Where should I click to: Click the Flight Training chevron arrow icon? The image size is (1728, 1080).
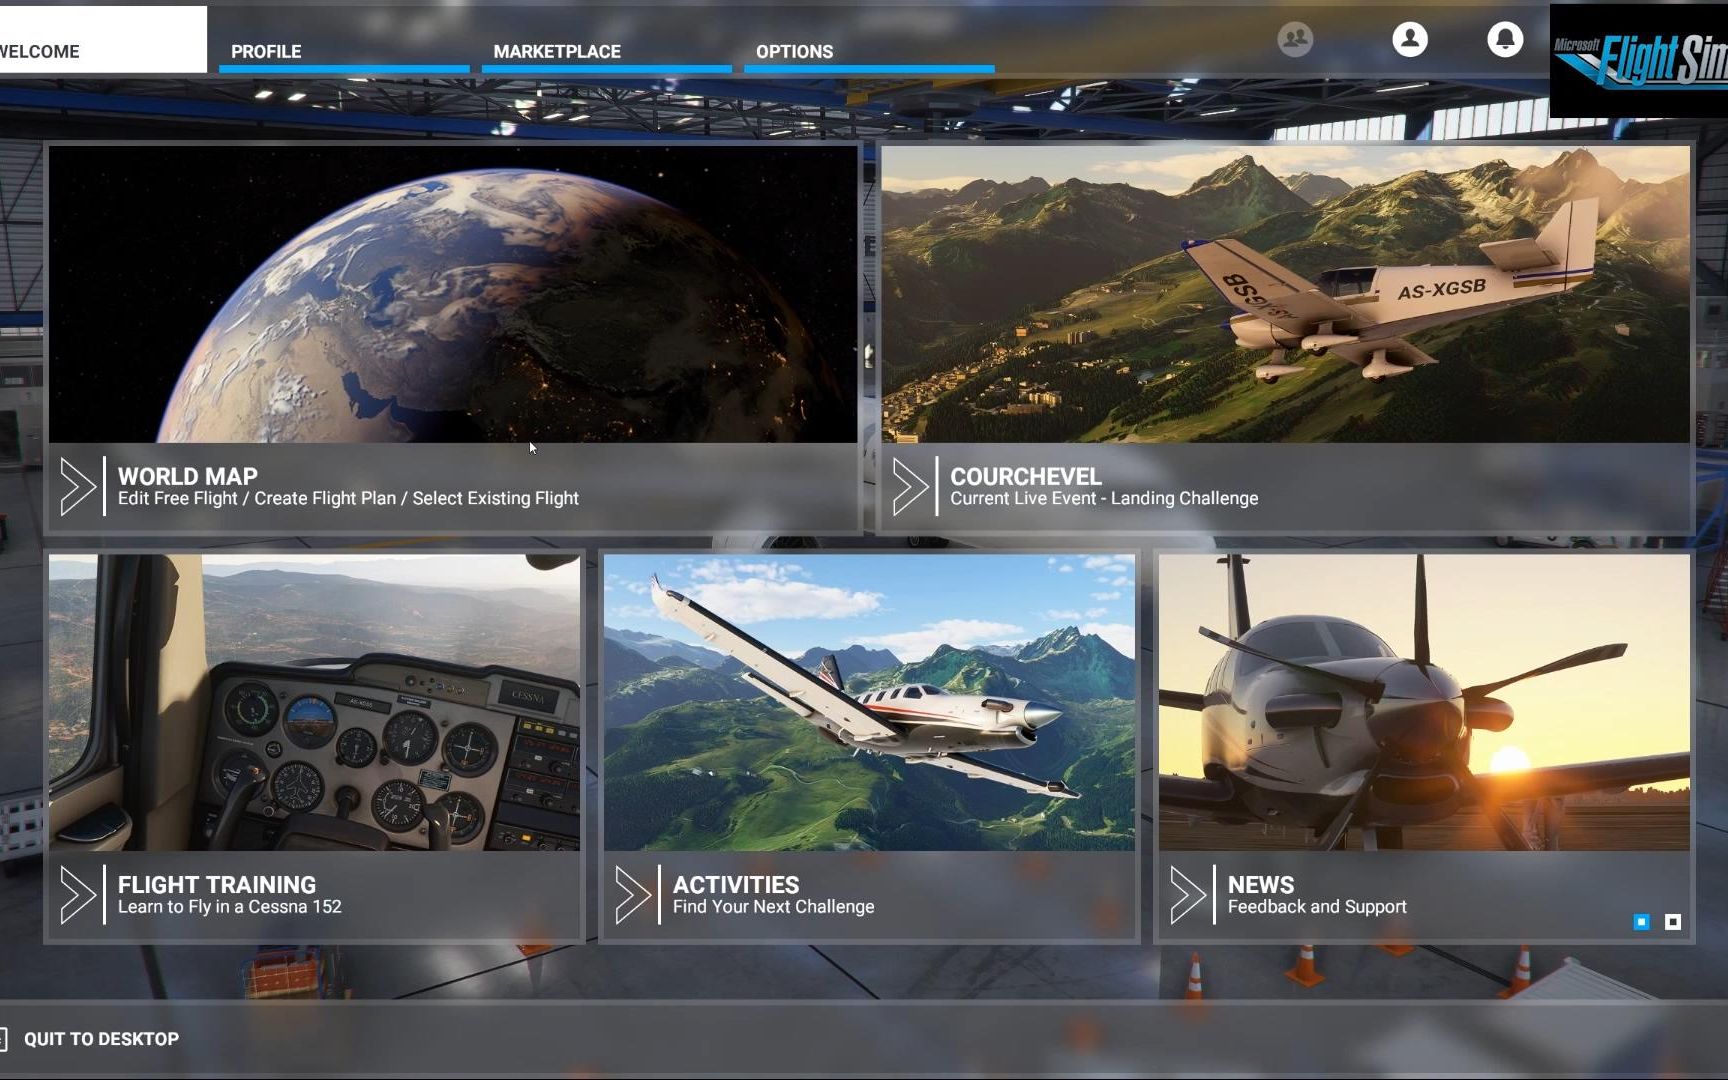[x=77, y=894]
